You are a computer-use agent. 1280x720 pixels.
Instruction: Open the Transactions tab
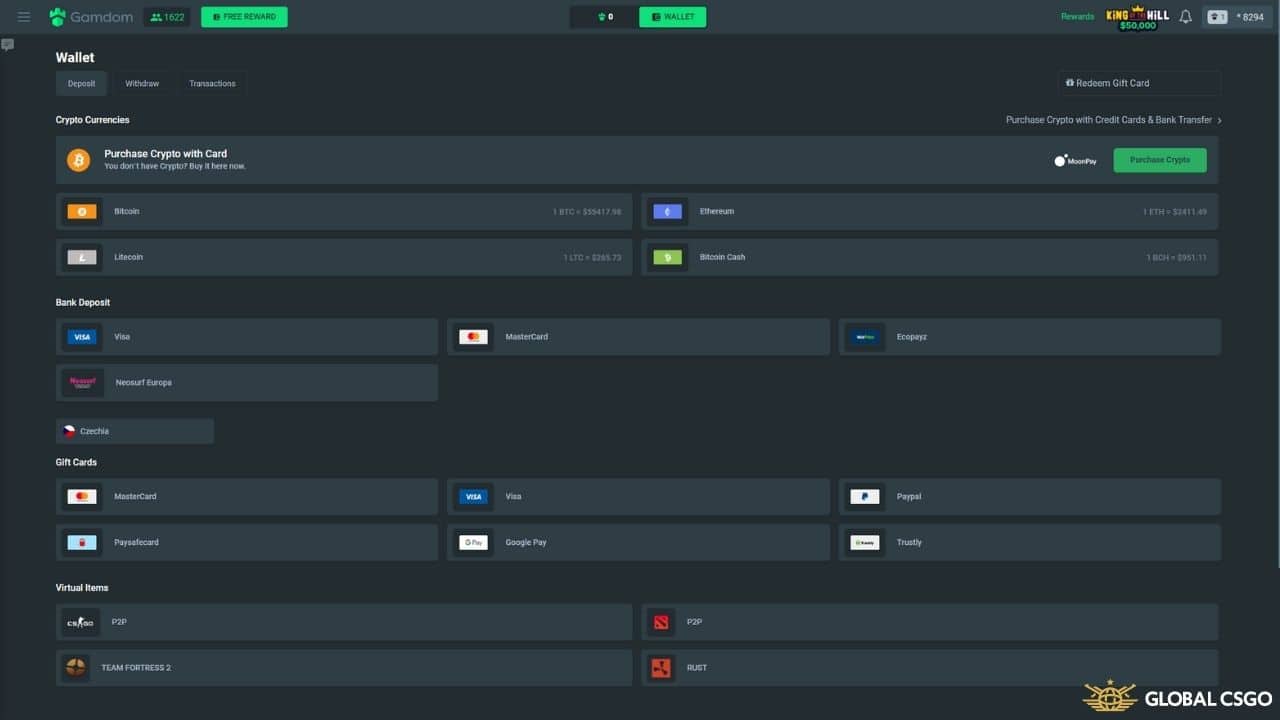coord(212,83)
